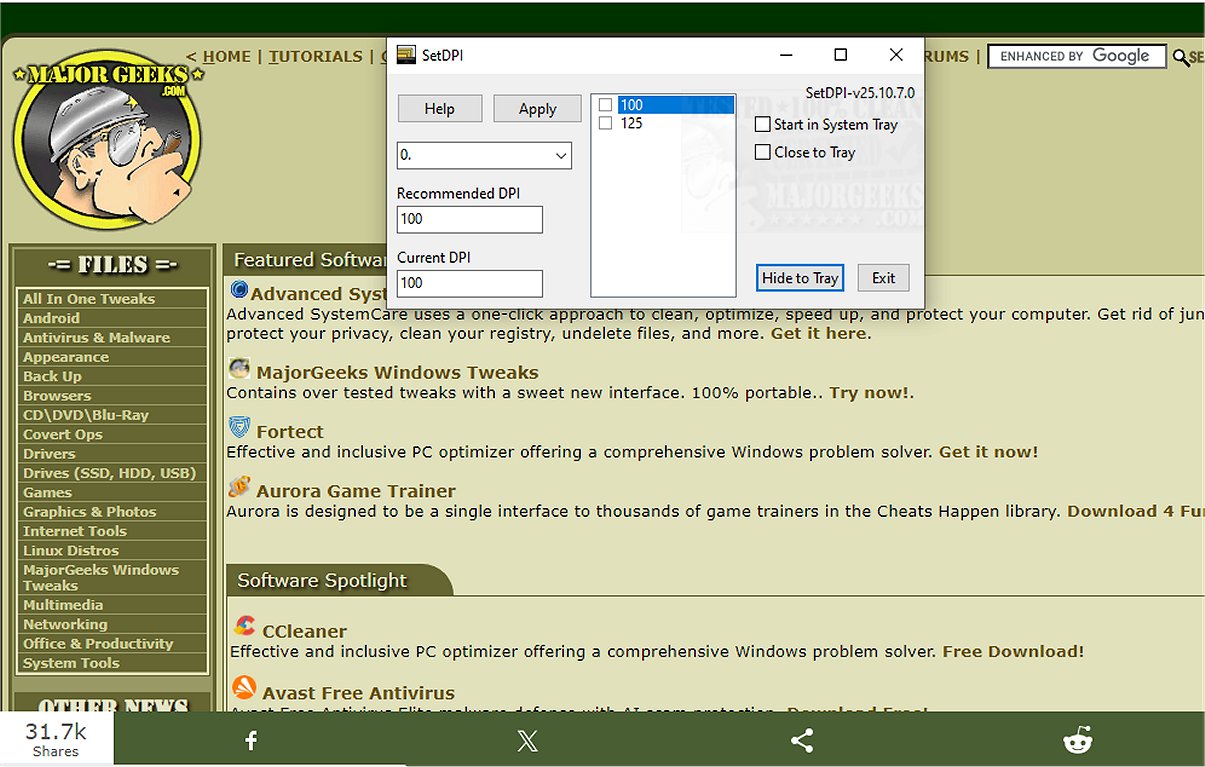Open the Aurora Game Trainer title link

tap(356, 491)
